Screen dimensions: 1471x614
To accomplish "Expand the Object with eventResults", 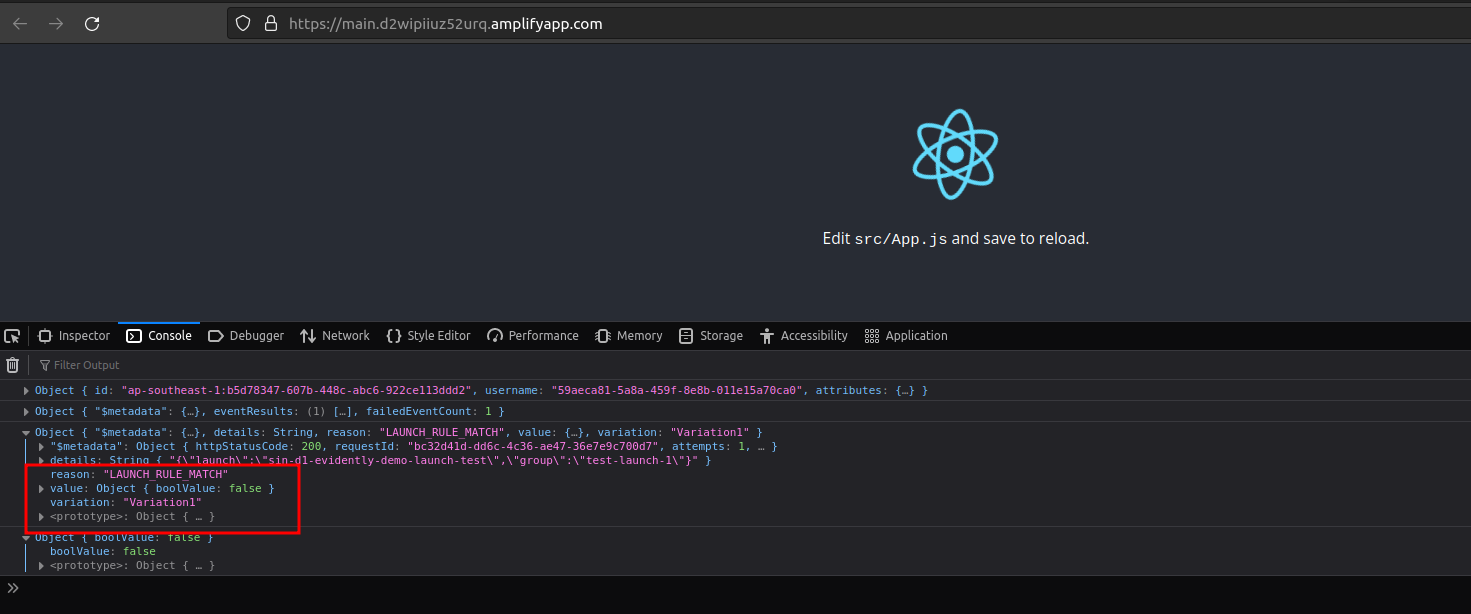I will 26,412.
